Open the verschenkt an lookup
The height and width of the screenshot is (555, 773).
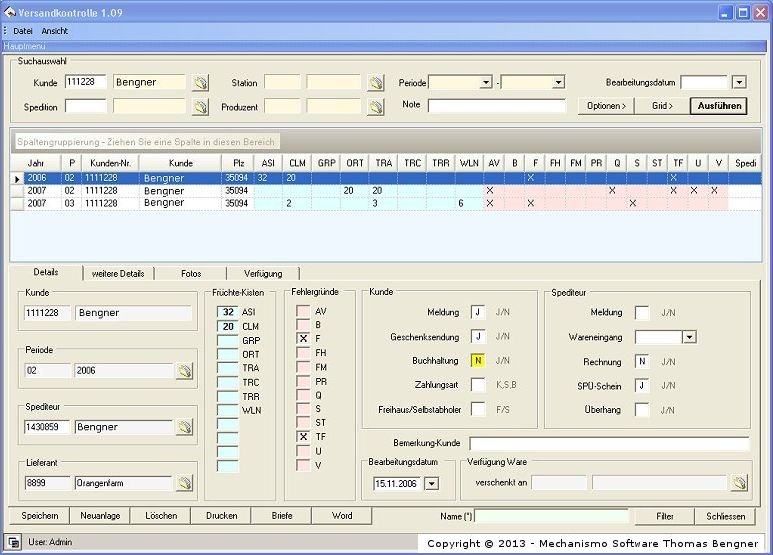739,483
